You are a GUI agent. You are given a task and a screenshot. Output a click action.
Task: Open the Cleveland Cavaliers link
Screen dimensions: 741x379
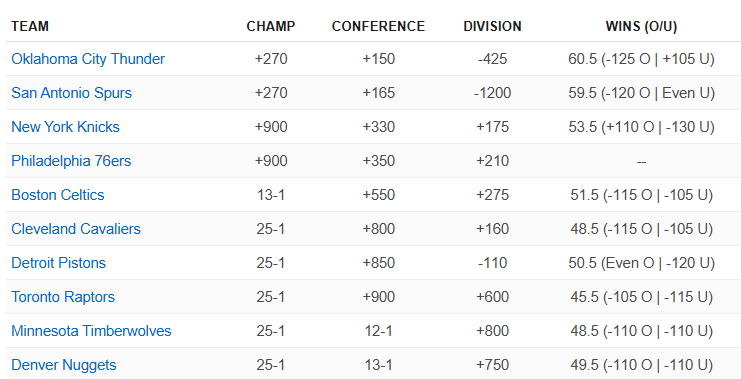[x=76, y=229]
